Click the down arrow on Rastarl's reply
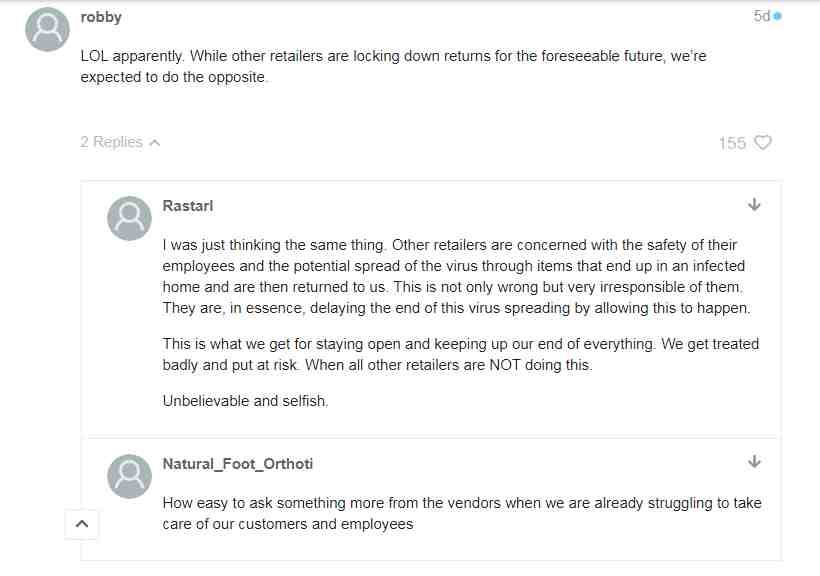This screenshot has height=576, width=820. point(754,205)
